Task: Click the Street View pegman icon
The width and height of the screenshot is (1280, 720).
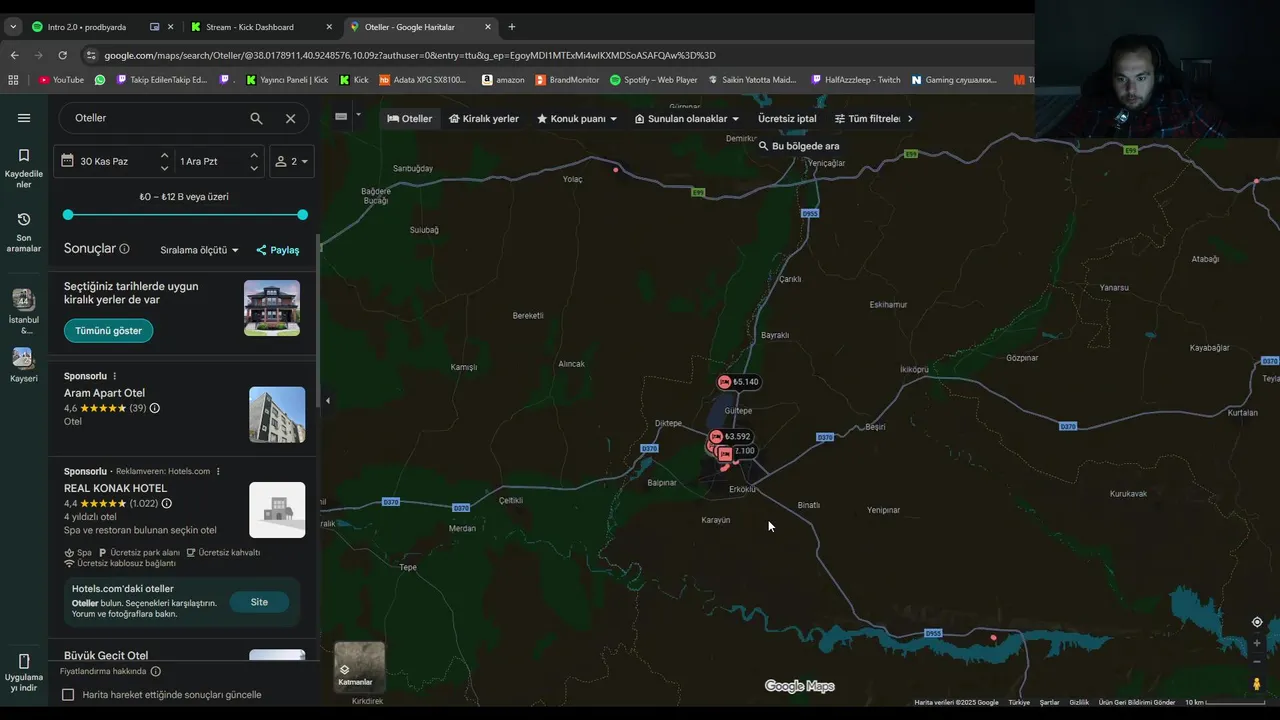Action: point(1257,684)
